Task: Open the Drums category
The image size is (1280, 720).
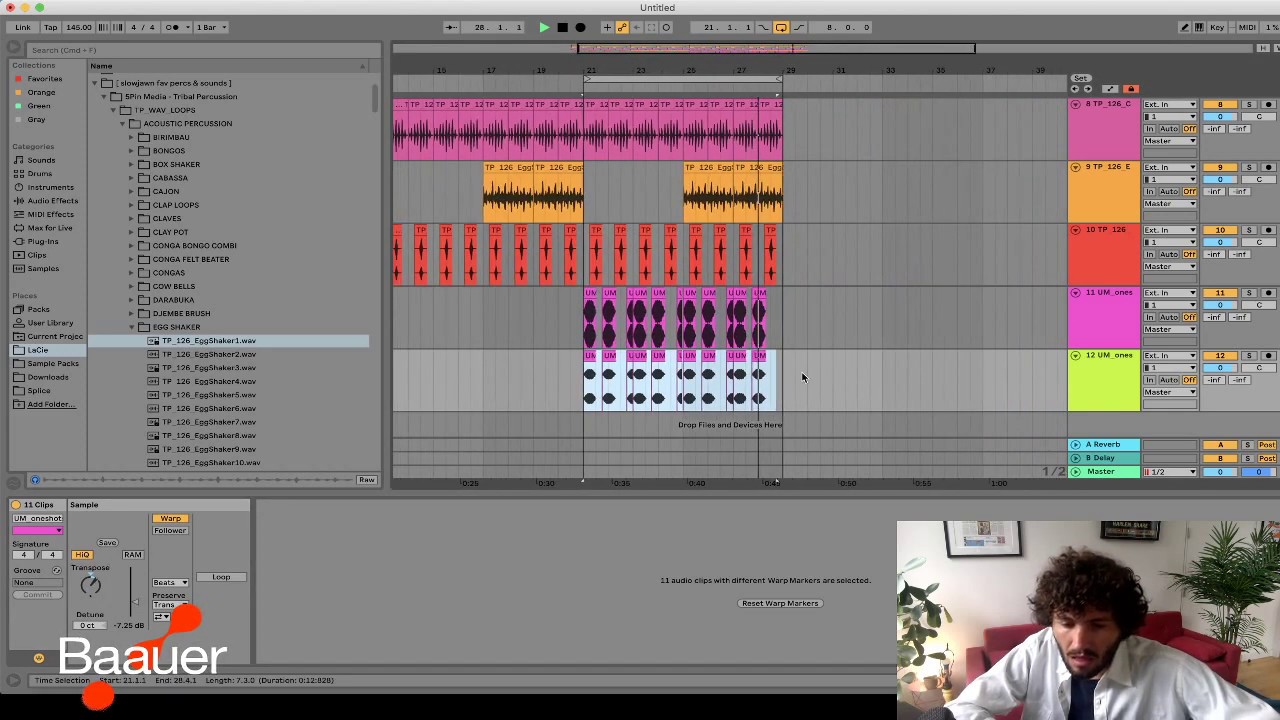Action: (39, 173)
